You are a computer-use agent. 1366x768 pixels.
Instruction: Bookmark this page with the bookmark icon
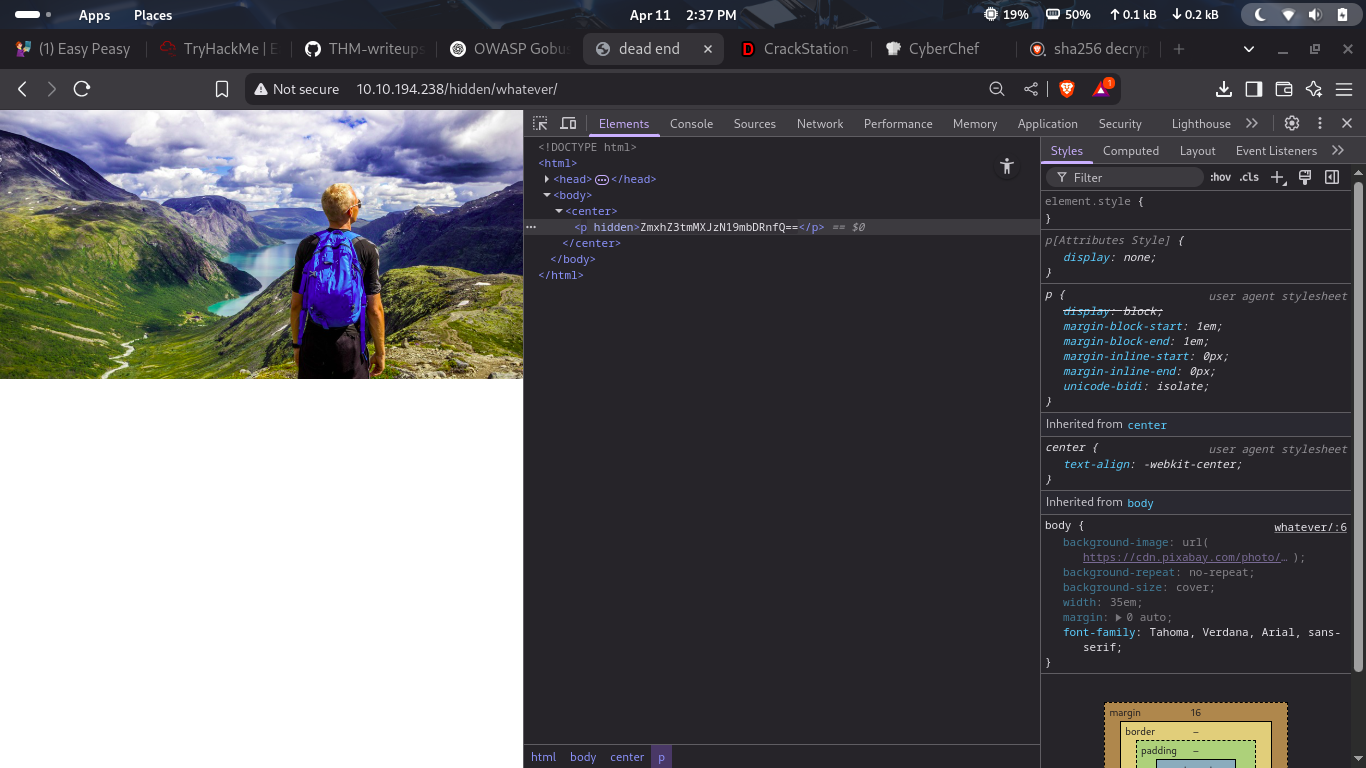click(222, 89)
